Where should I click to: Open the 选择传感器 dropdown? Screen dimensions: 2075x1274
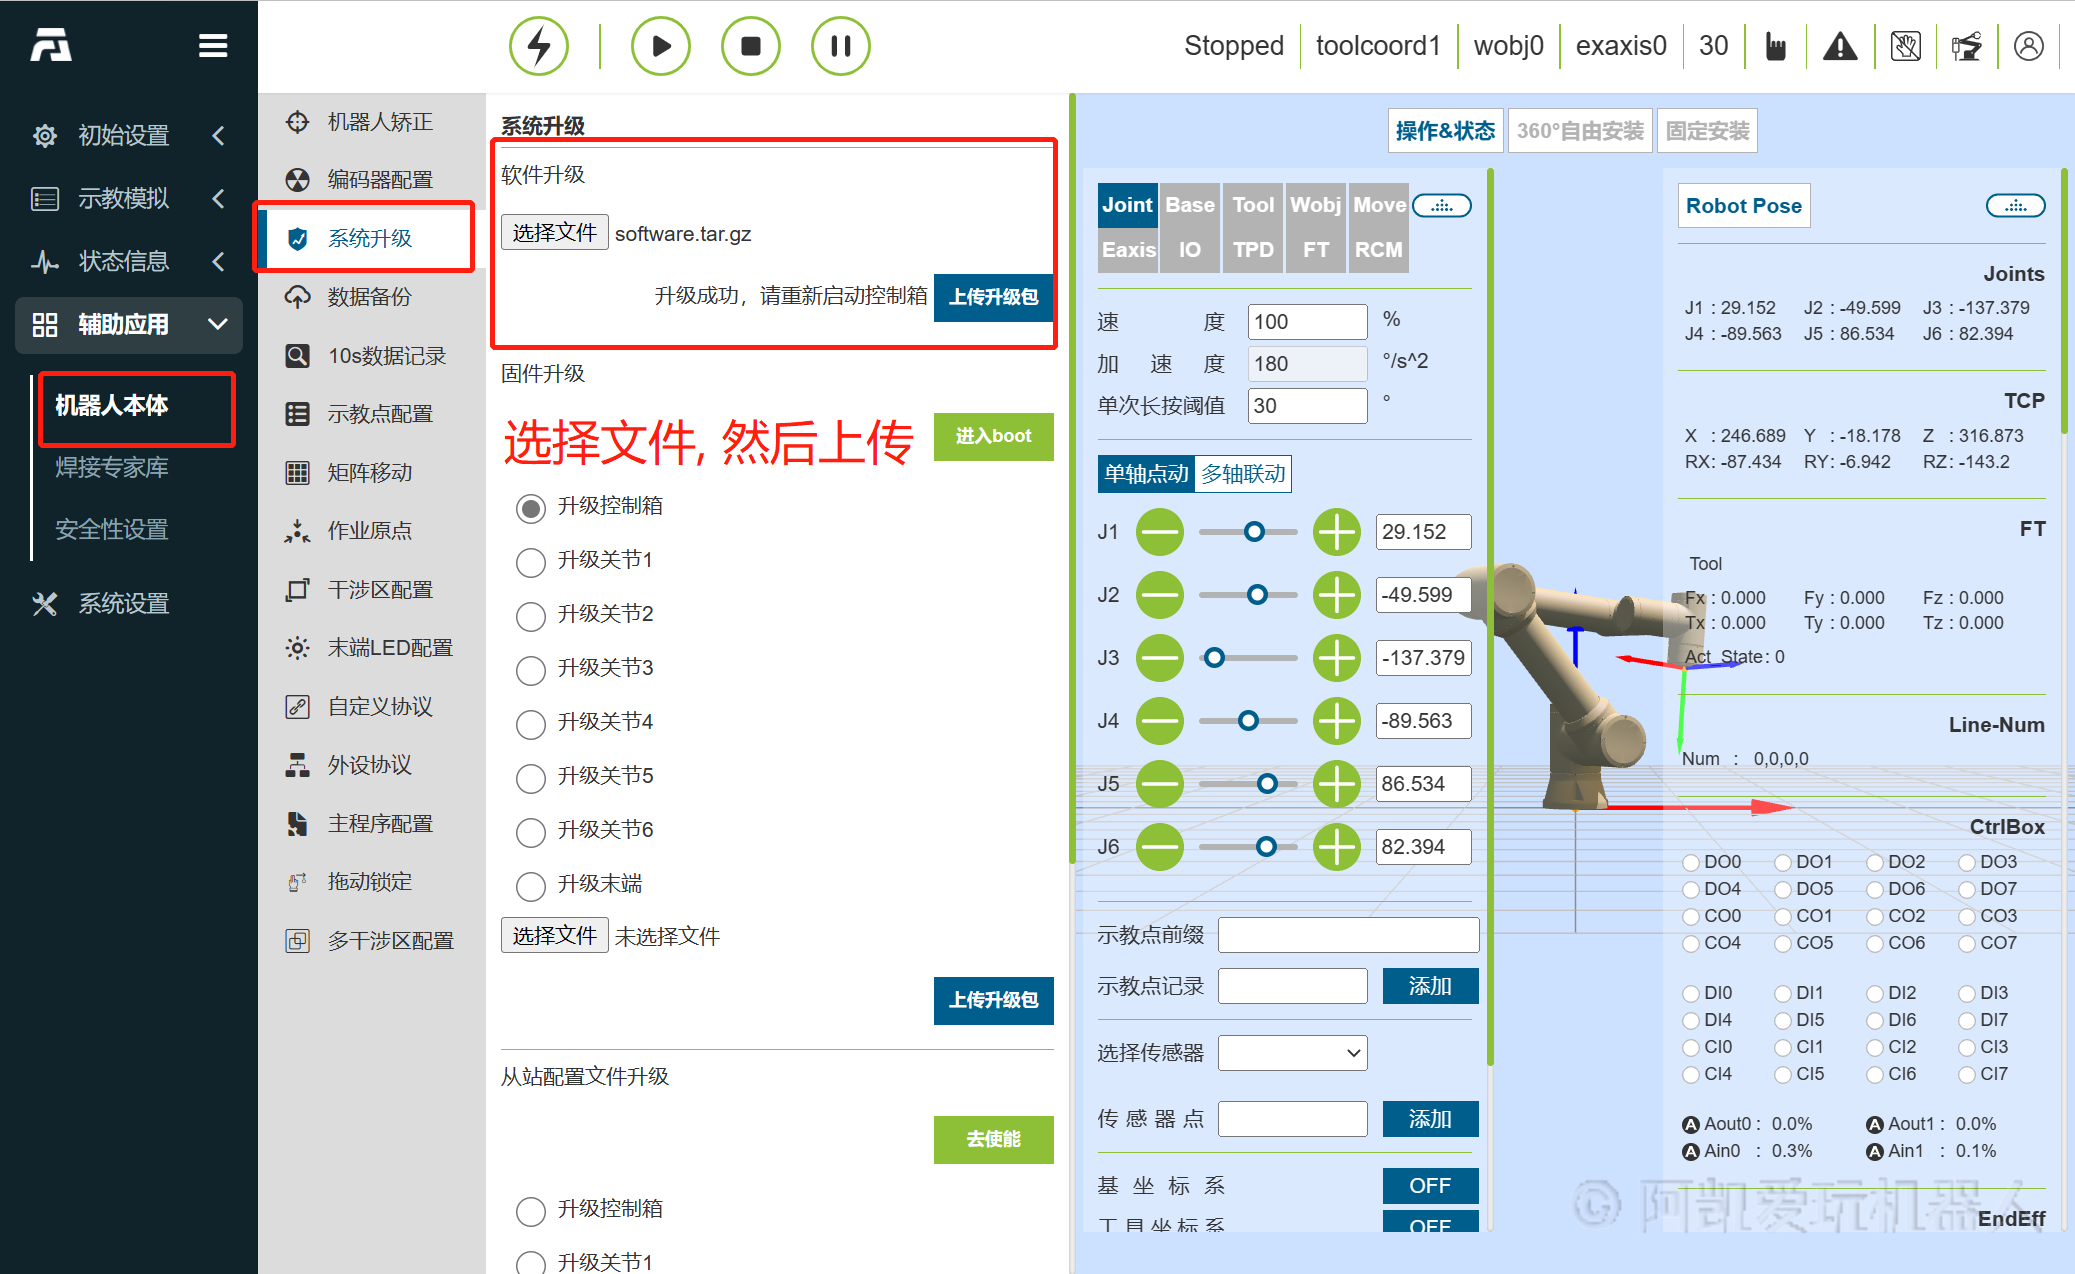[1292, 1053]
